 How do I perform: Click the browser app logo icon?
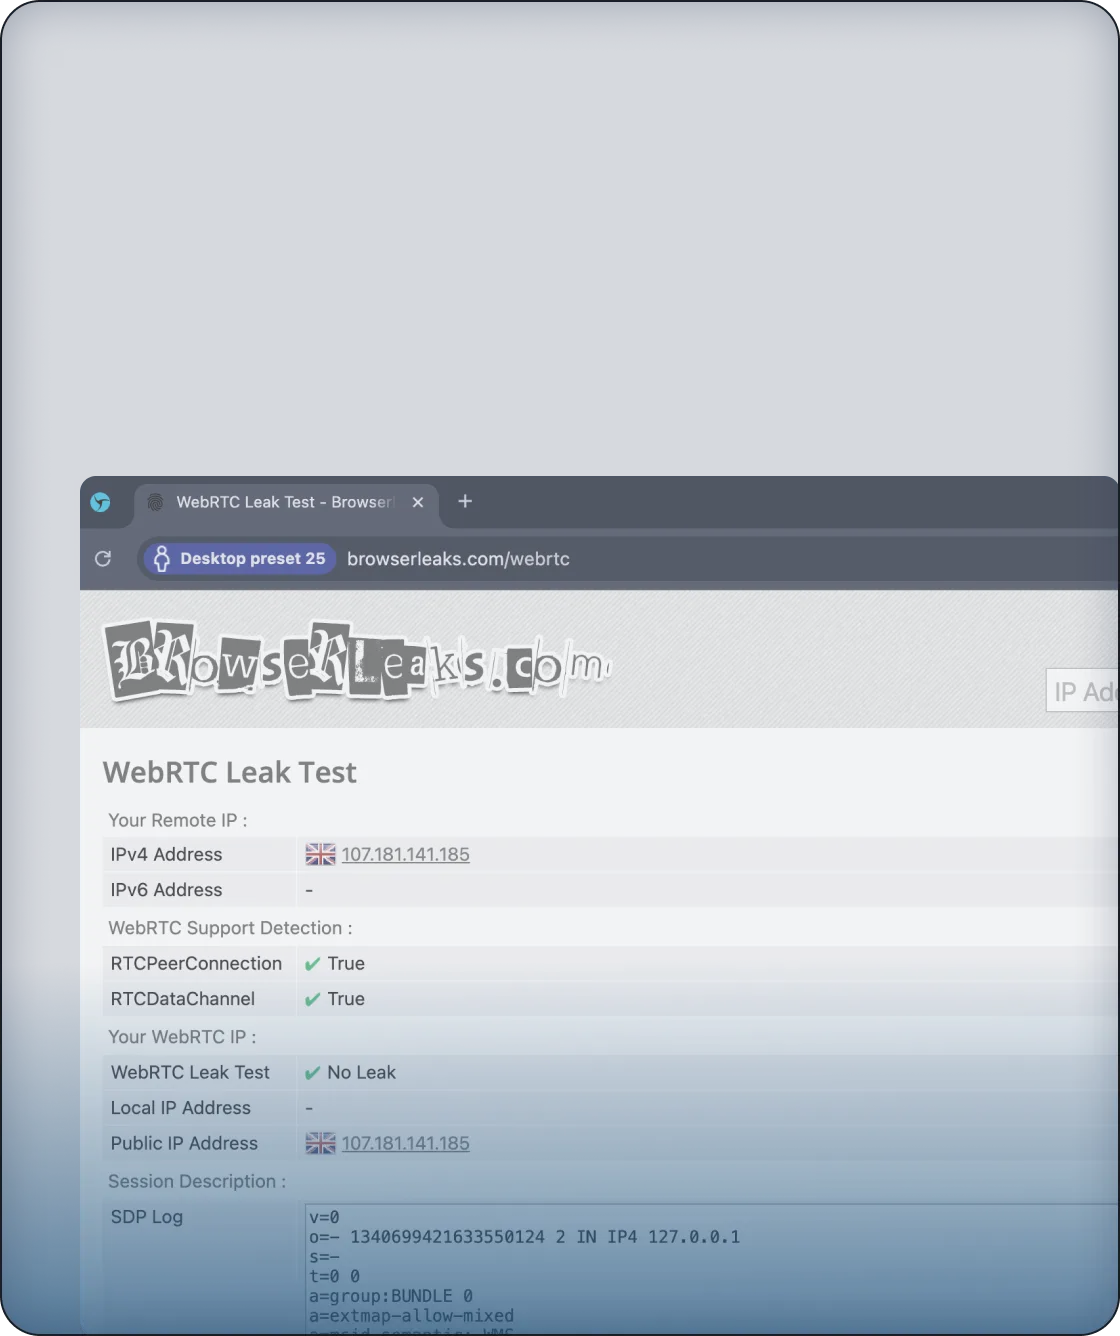[101, 502]
